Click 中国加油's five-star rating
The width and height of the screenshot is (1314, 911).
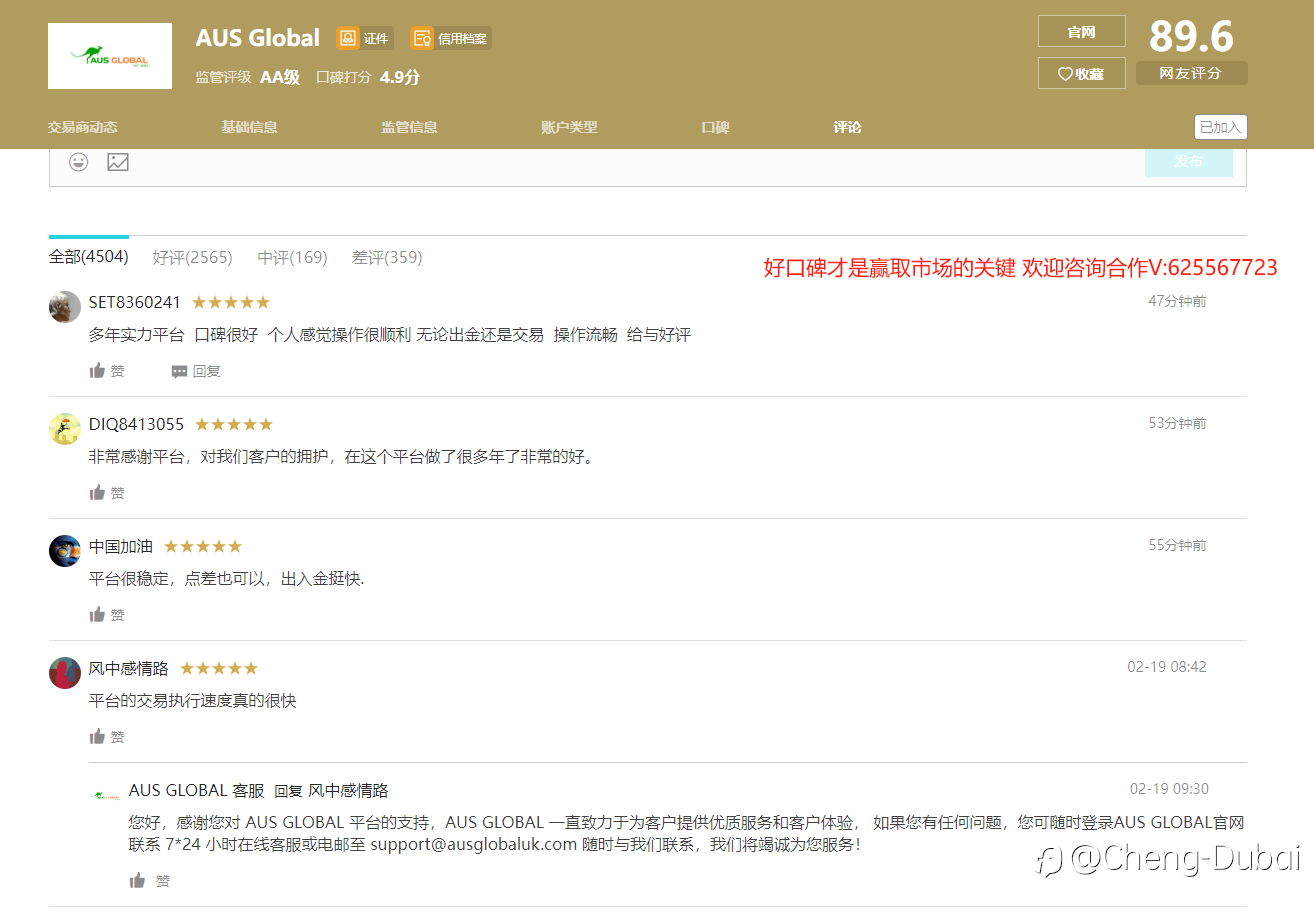(x=203, y=546)
